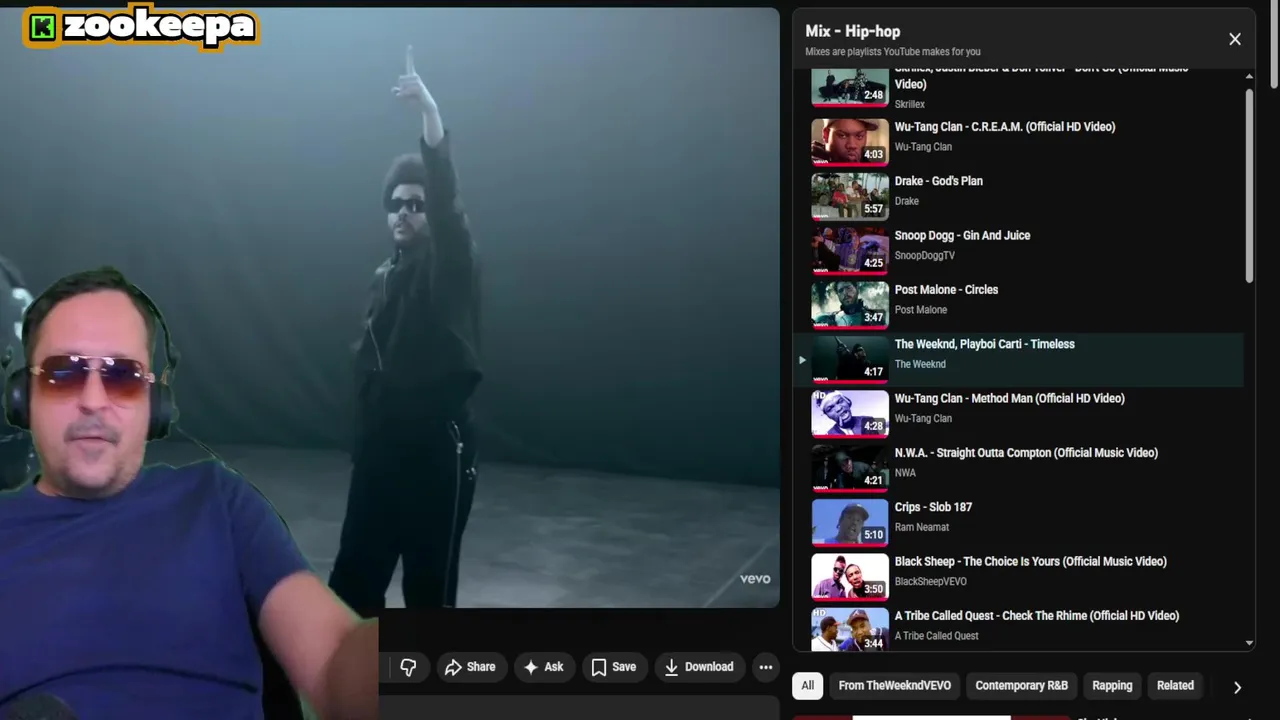Click Skrillex channel name in playlist
Viewport: 1280px width, 720px height.
909,104
